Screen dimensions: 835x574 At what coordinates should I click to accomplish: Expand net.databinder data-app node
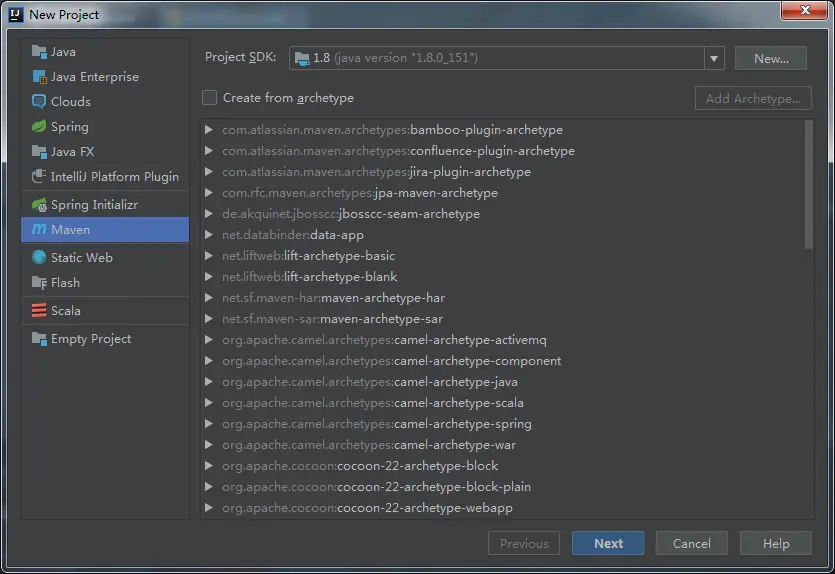[x=209, y=235]
